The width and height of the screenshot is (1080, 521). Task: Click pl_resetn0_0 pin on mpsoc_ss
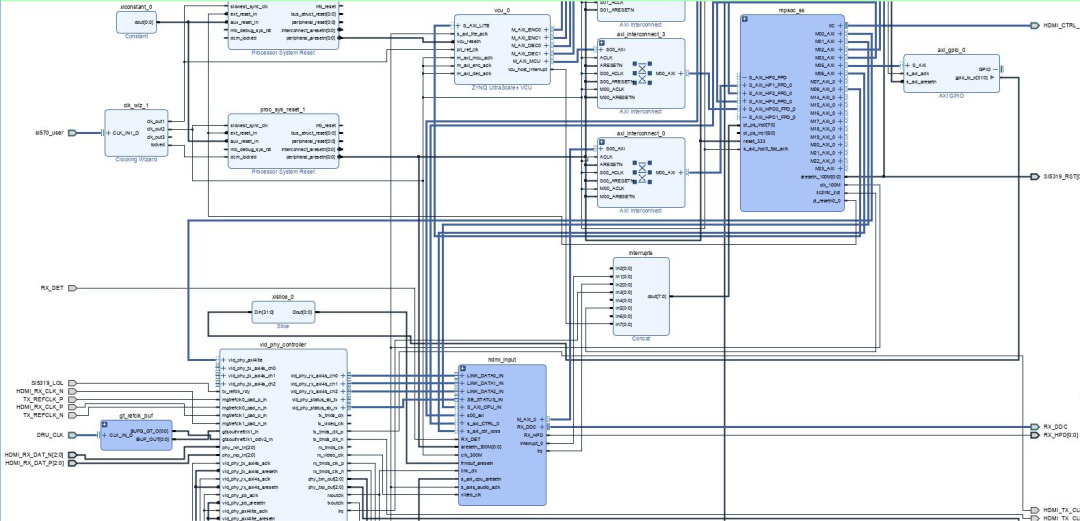[829, 201]
